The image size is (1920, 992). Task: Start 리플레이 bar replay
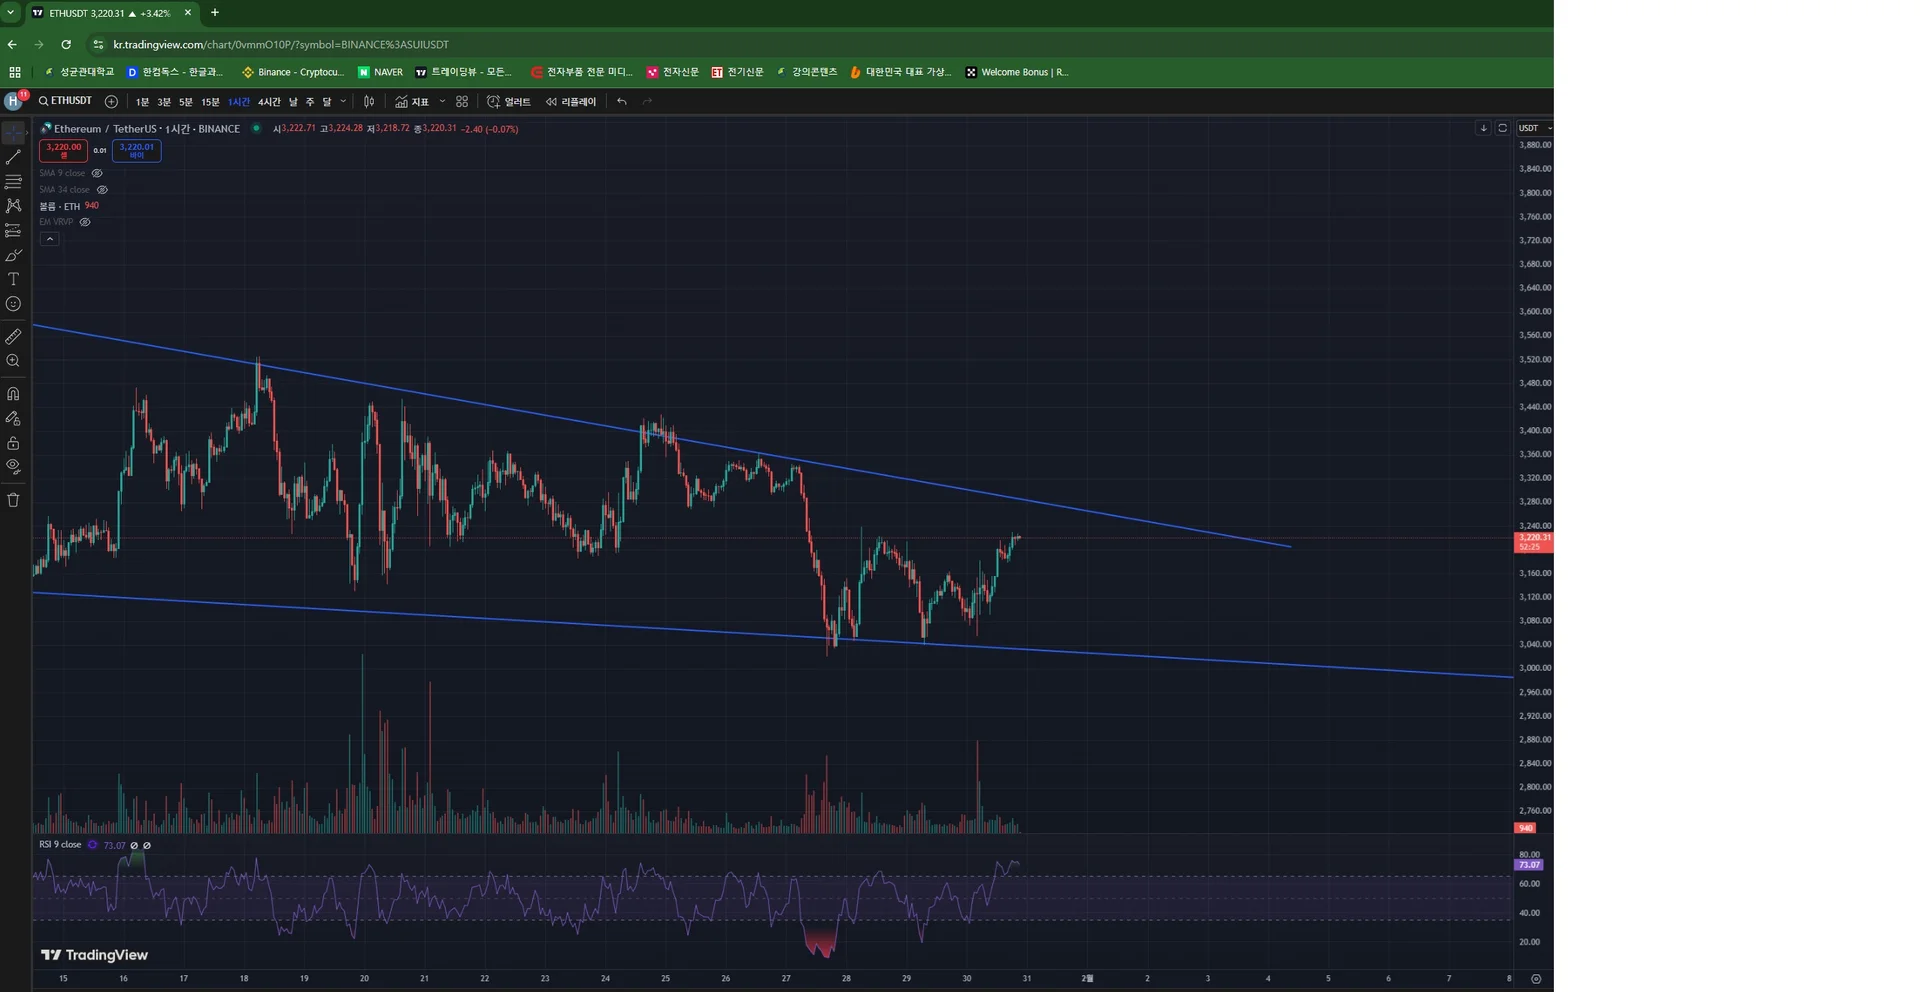pyautogui.click(x=571, y=102)
